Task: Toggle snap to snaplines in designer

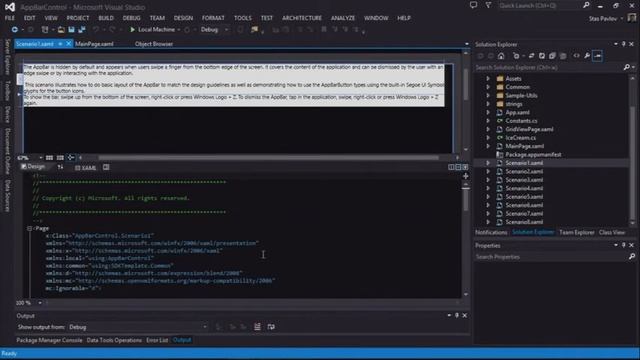Action: pos(71,158)
